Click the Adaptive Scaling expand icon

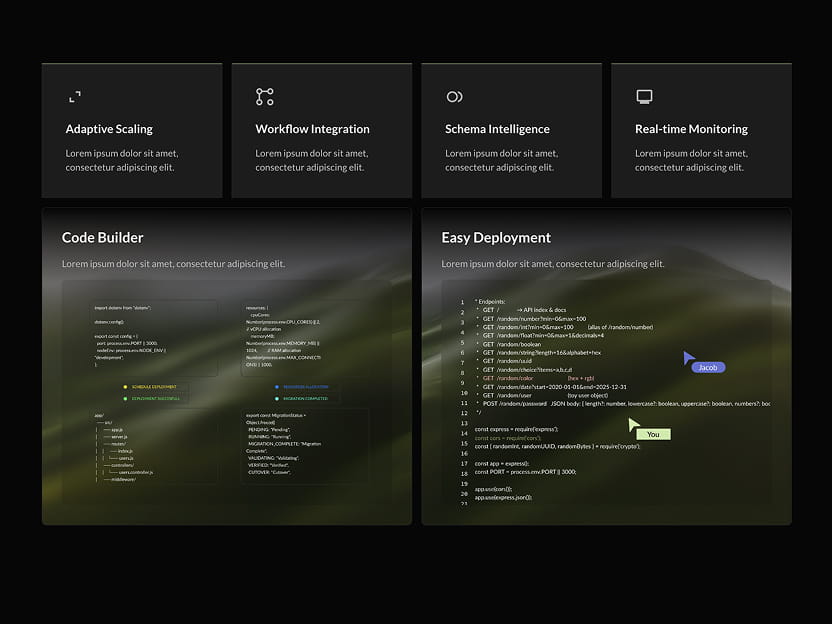pos(75,96)
